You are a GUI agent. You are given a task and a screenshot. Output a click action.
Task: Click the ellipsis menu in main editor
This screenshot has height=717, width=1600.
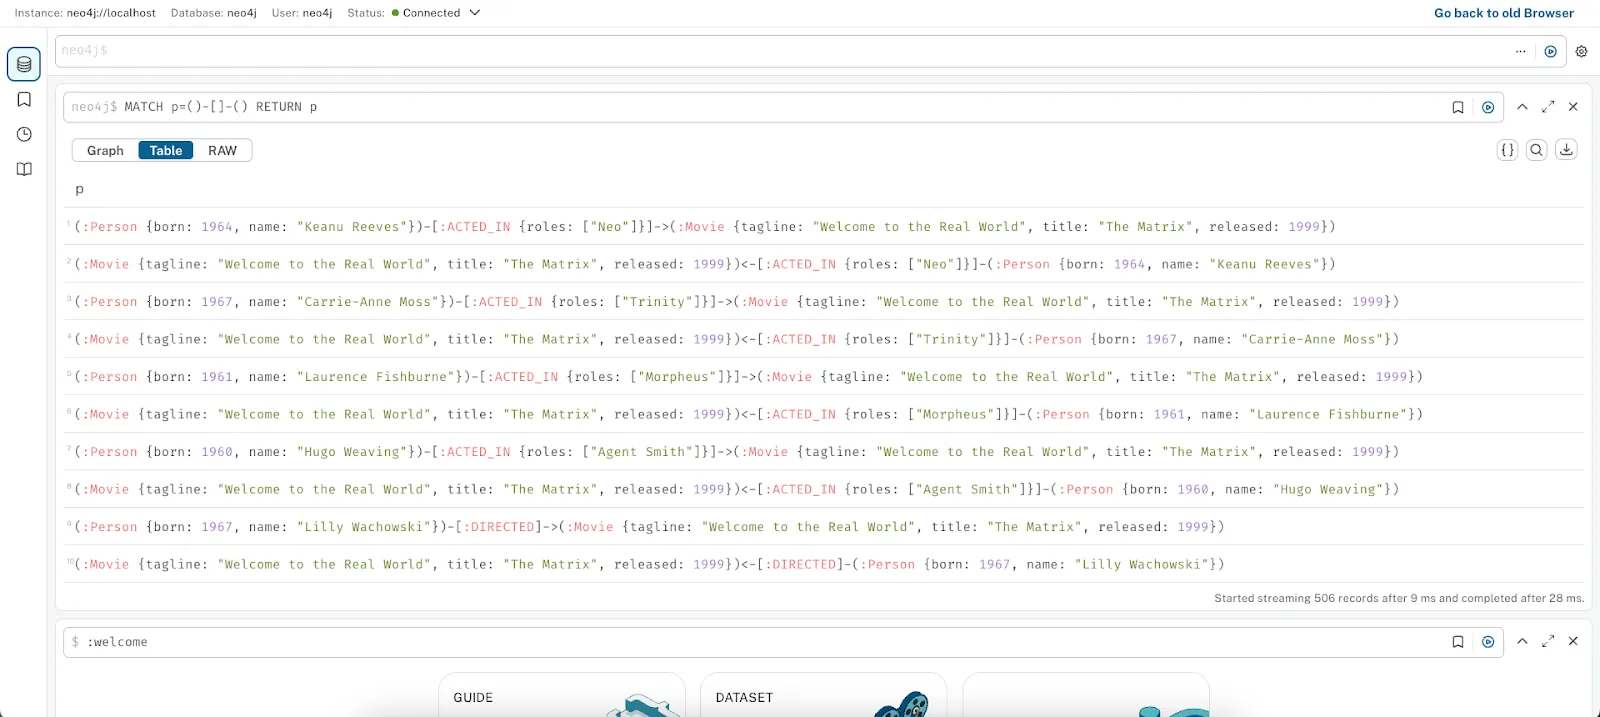[1521, 51]
